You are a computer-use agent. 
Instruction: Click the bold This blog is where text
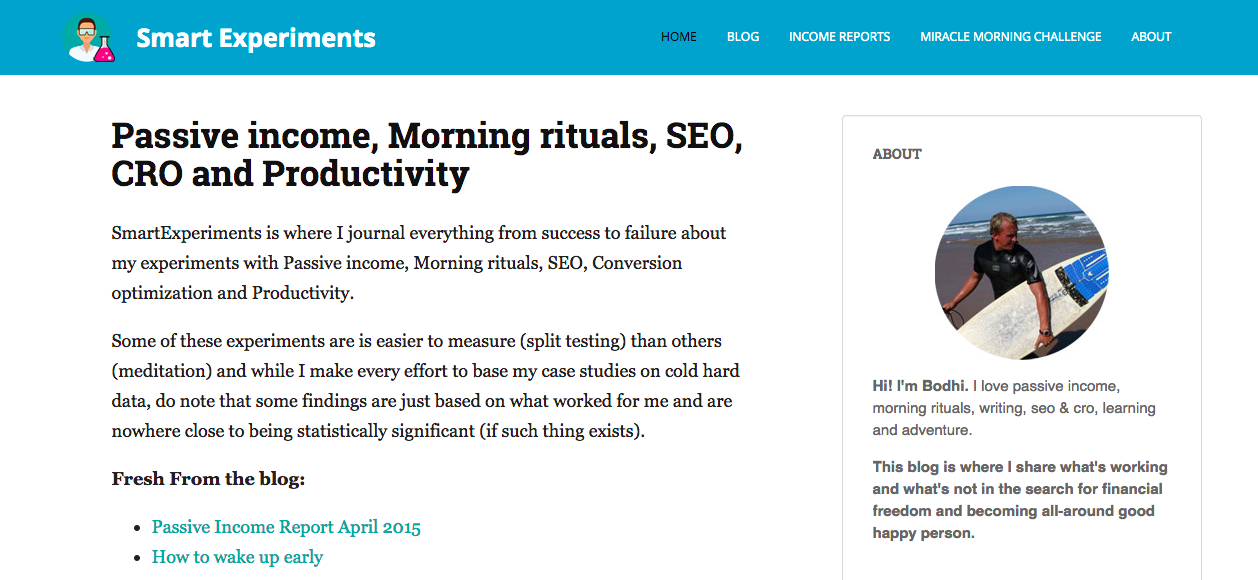click(1020, 500)
